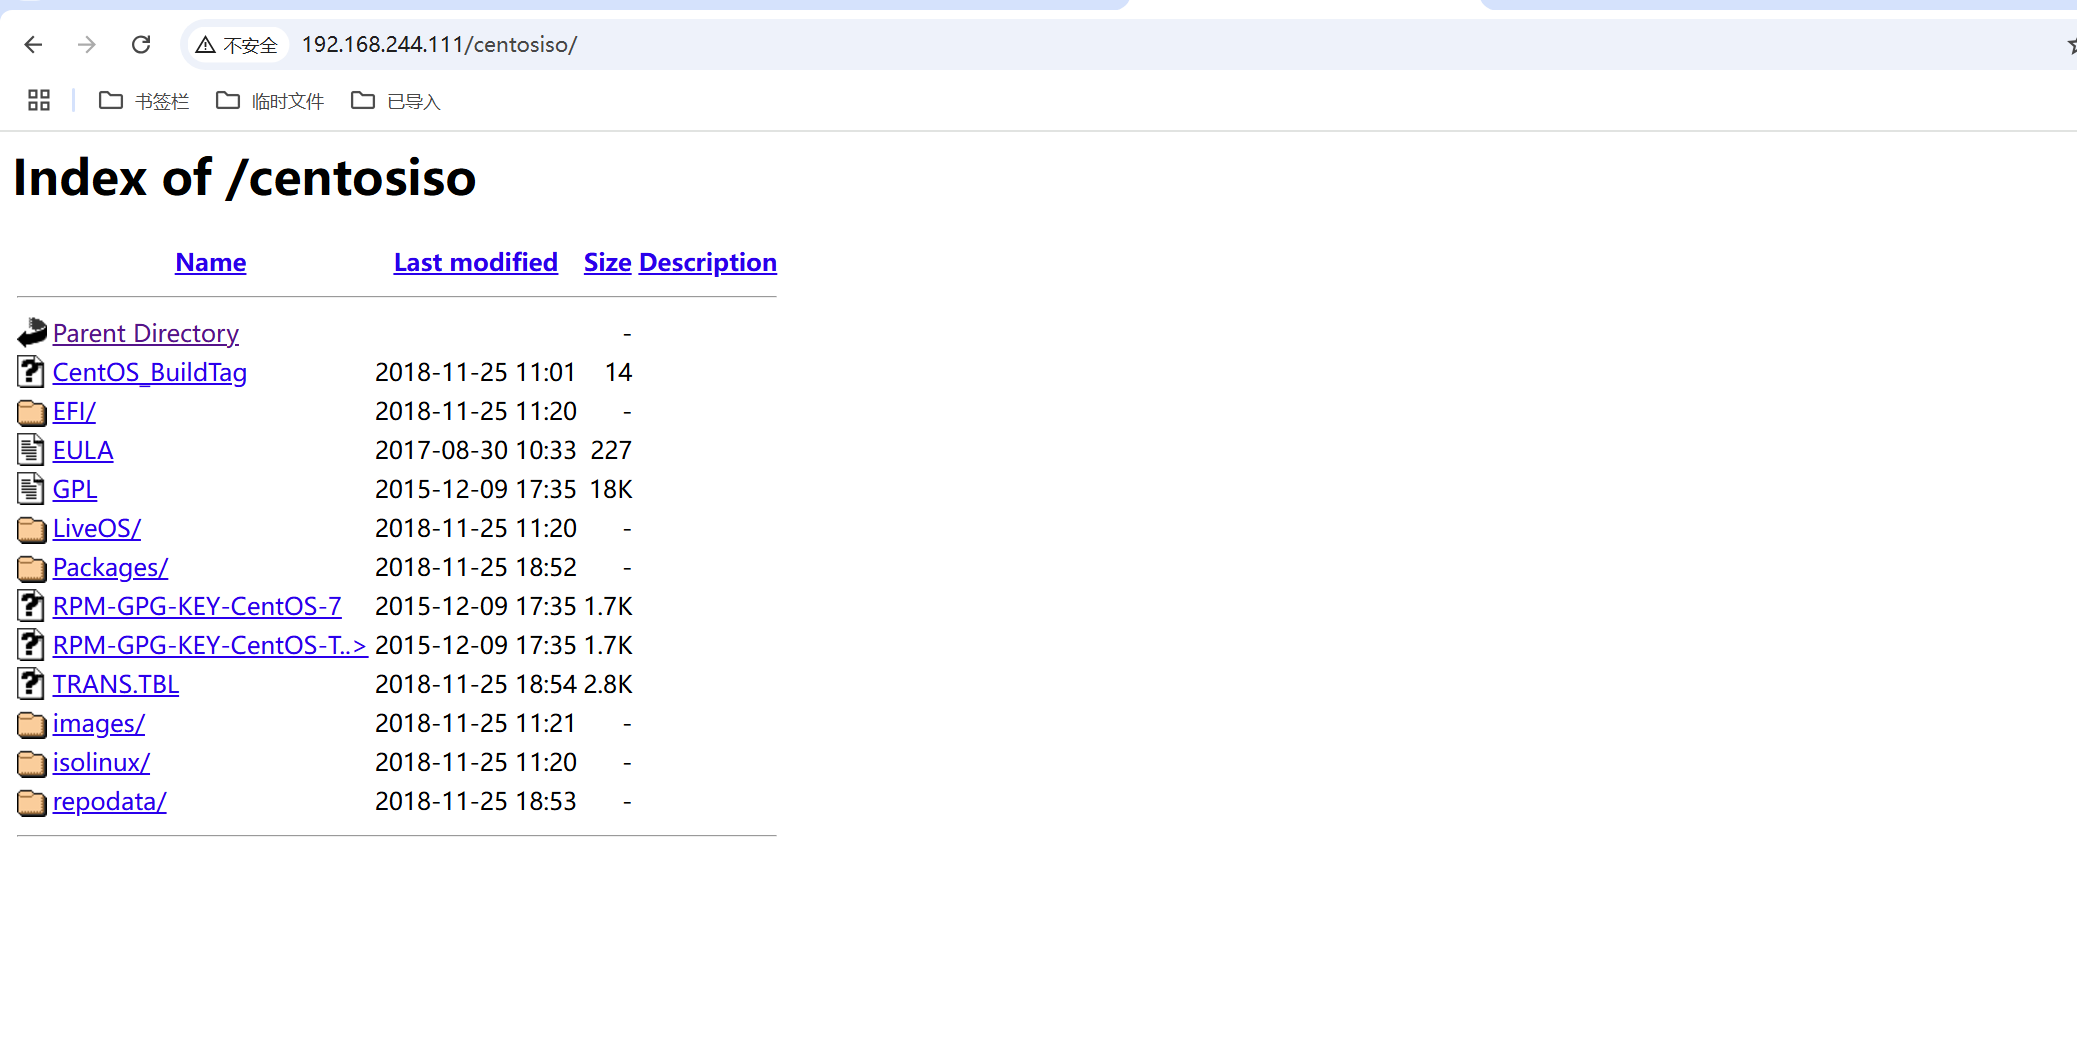Open the 临时文件 bookmarks folder
This screenshot has width=2077, height=1047.
click(270, 101)
